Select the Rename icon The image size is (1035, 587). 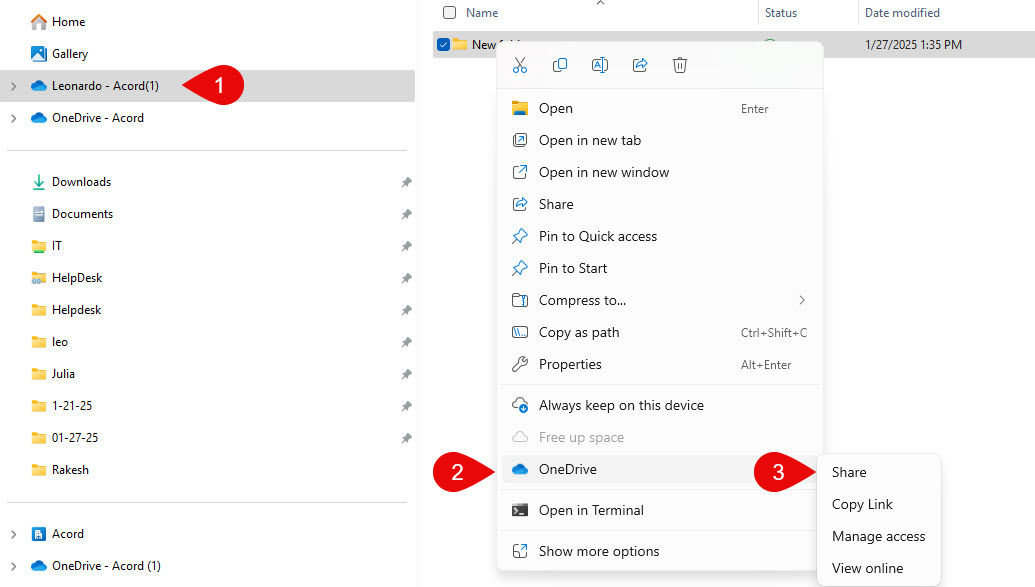tap(600, 64)
